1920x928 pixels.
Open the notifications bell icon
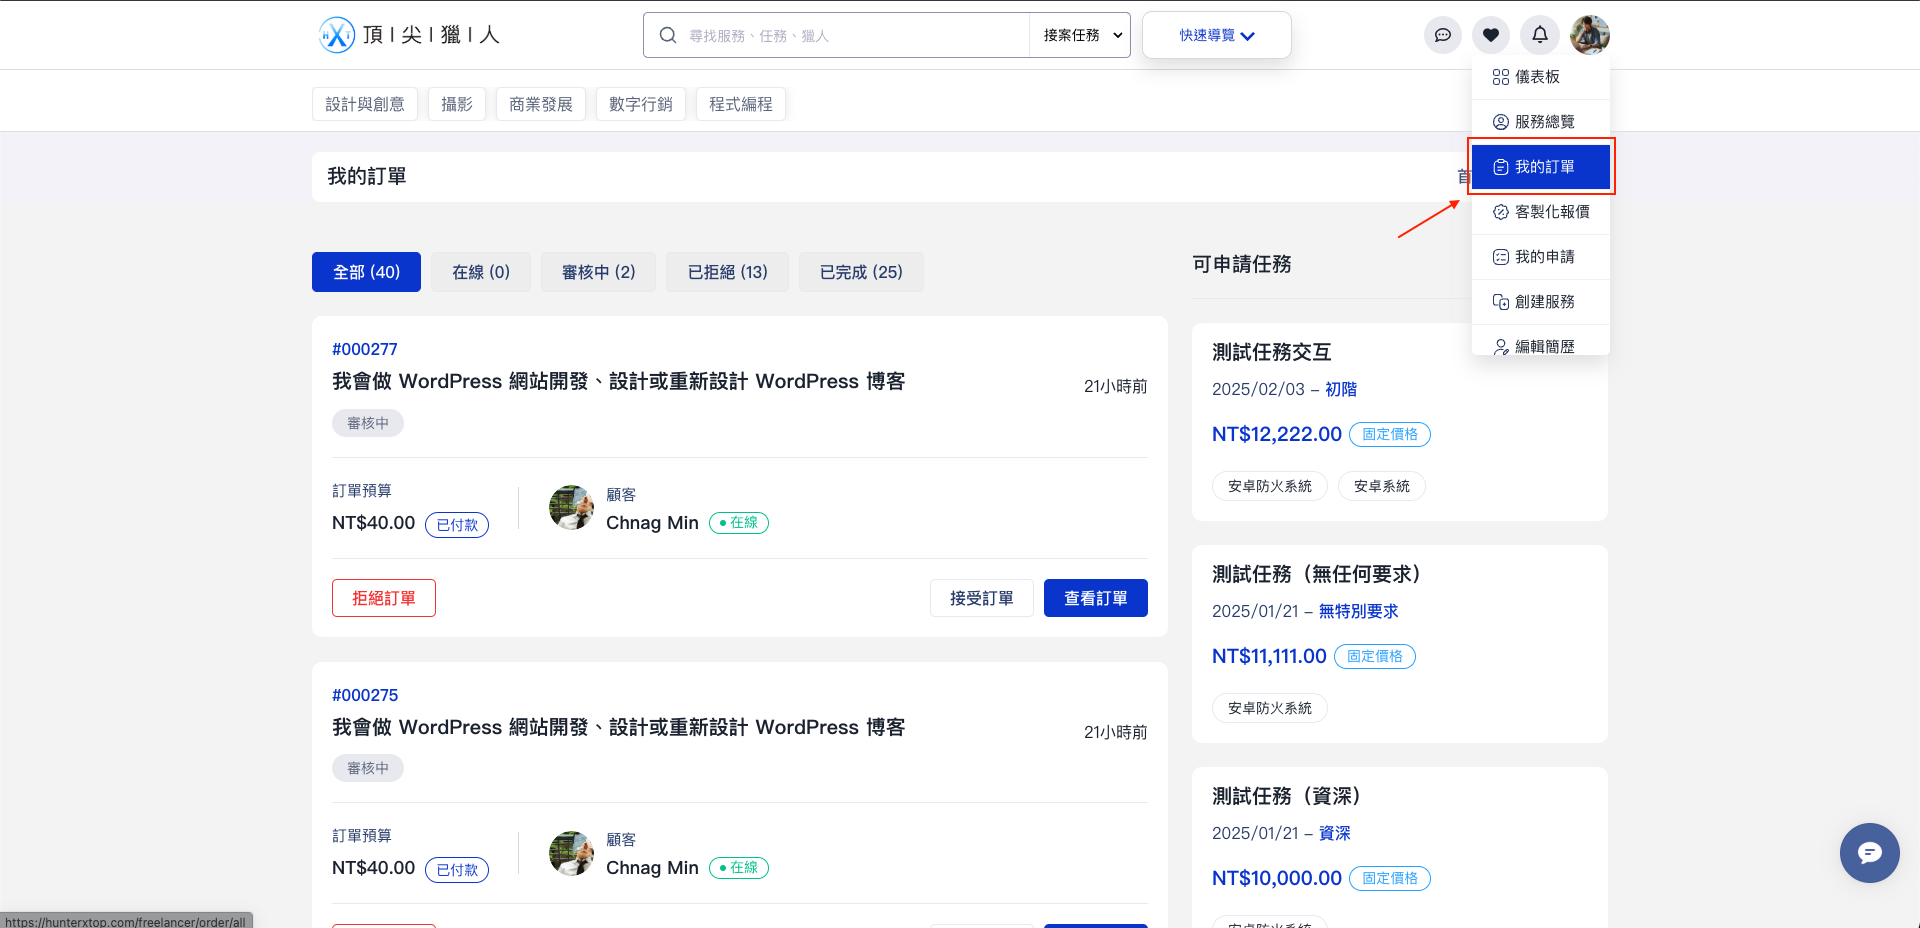pos(1539,35)
